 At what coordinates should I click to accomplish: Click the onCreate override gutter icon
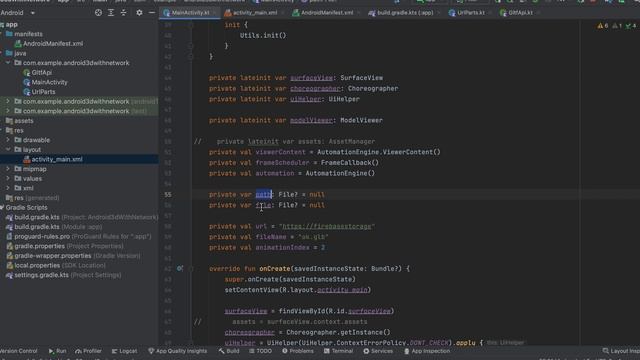click(x=180, y=269)
